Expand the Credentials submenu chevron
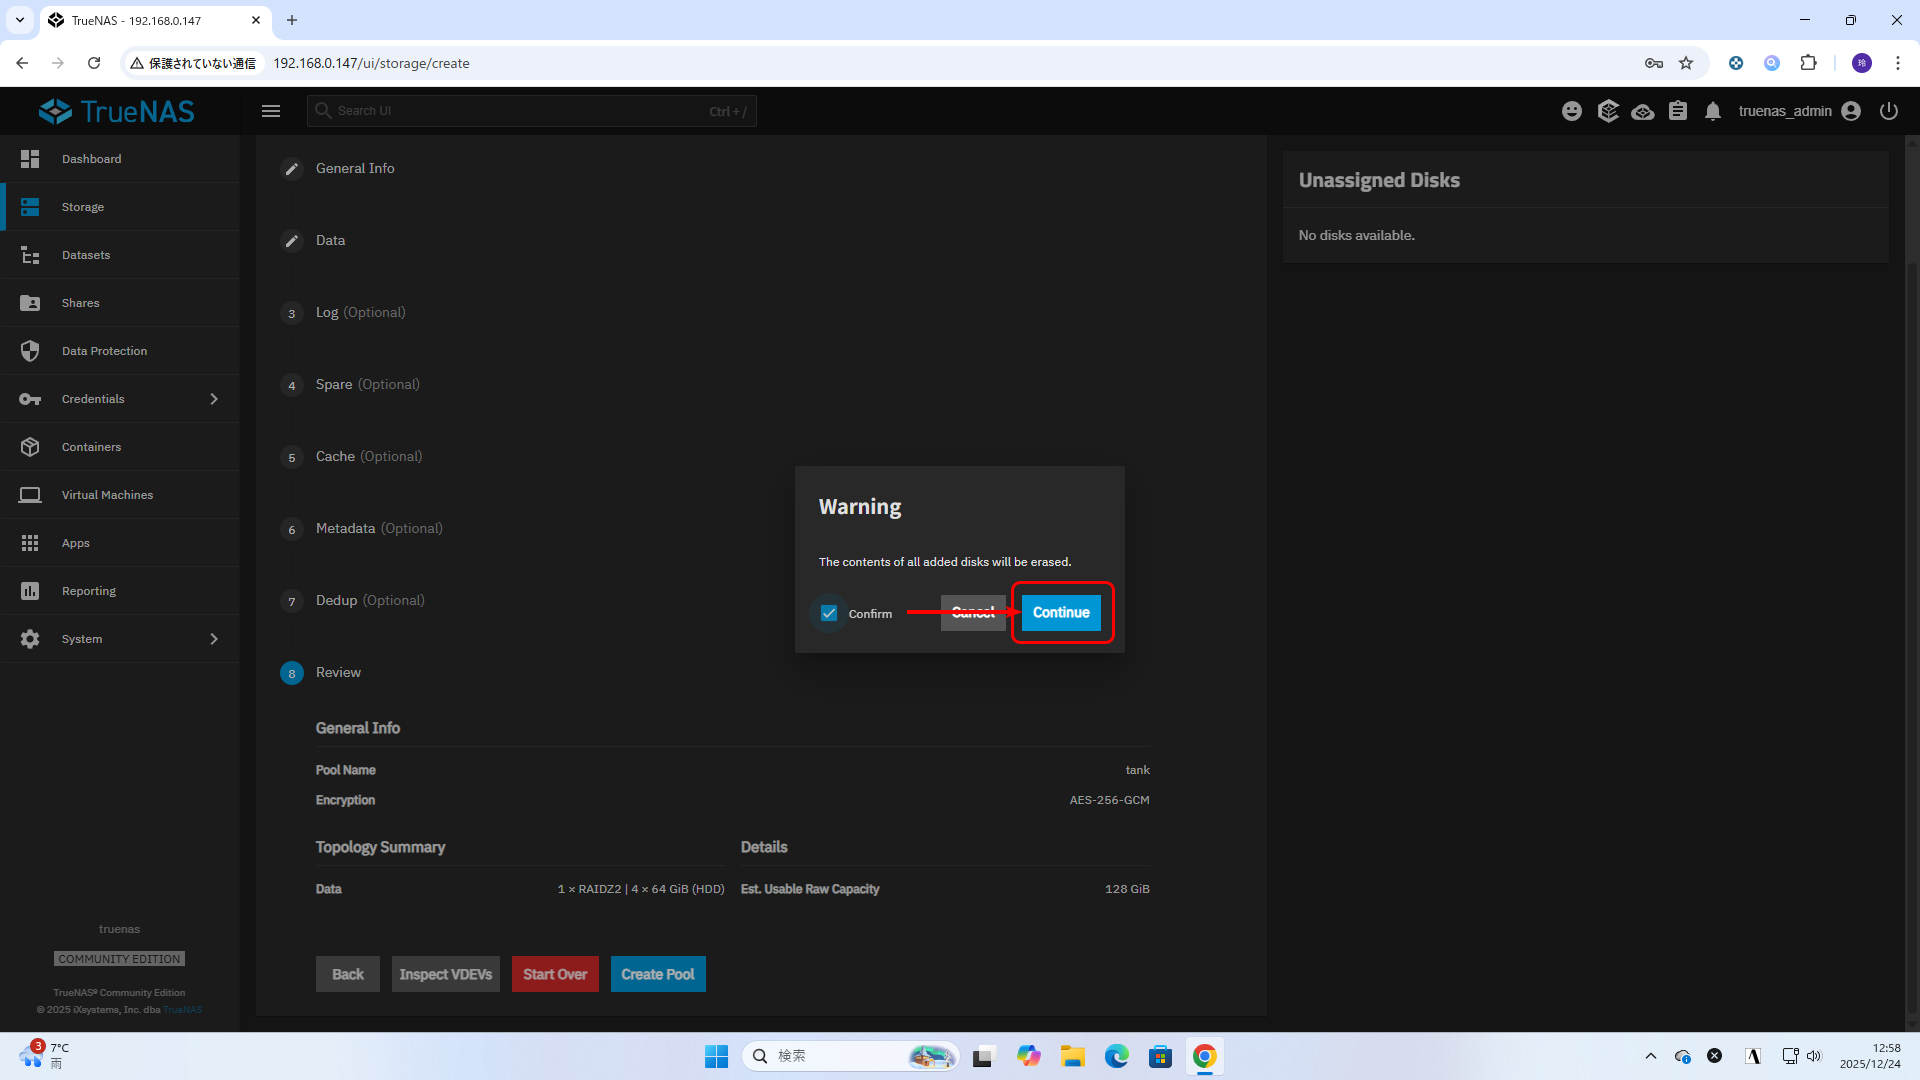The width and height of the screenshot is (1920, 1080). [214, 399]
